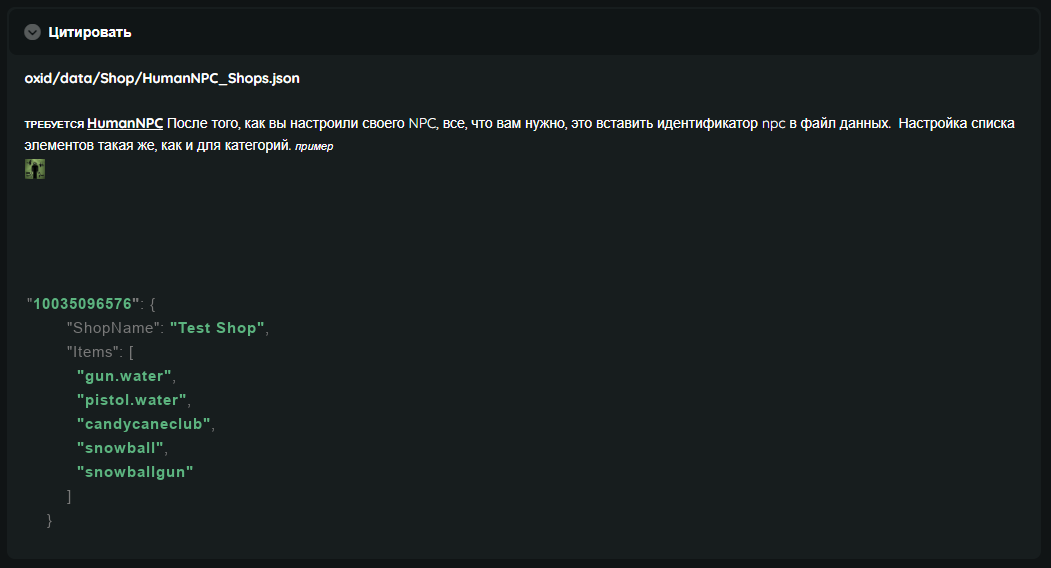Click the "snowball" item entry
The image size is (1051, 568).
click(x=120, y=448)
